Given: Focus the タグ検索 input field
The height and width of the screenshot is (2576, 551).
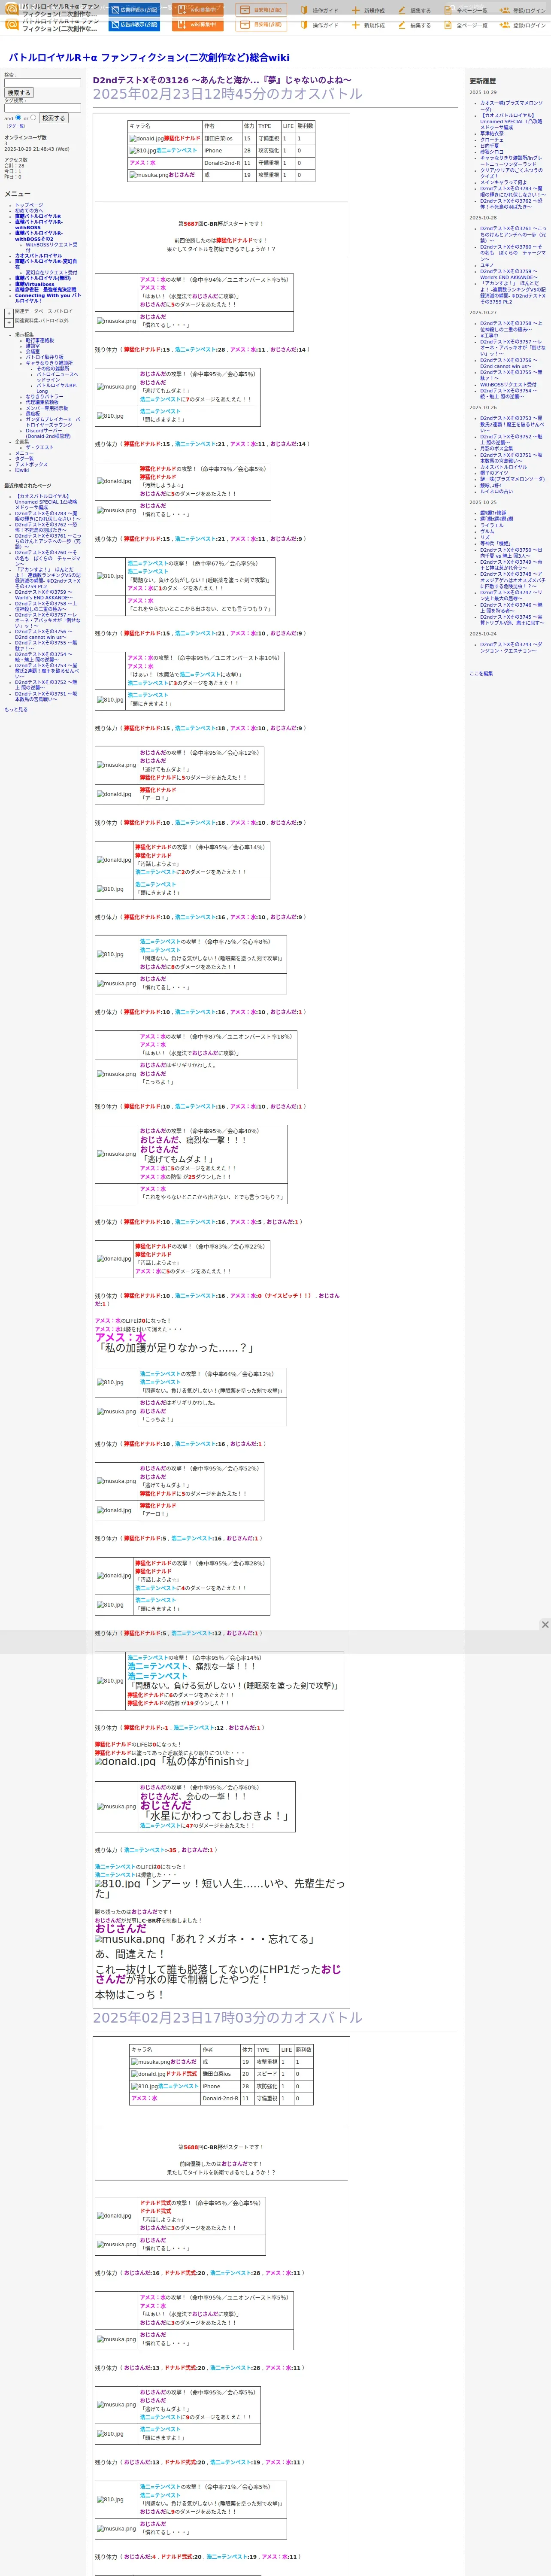Looking at the screenshot, I should [x=42, y=108].
